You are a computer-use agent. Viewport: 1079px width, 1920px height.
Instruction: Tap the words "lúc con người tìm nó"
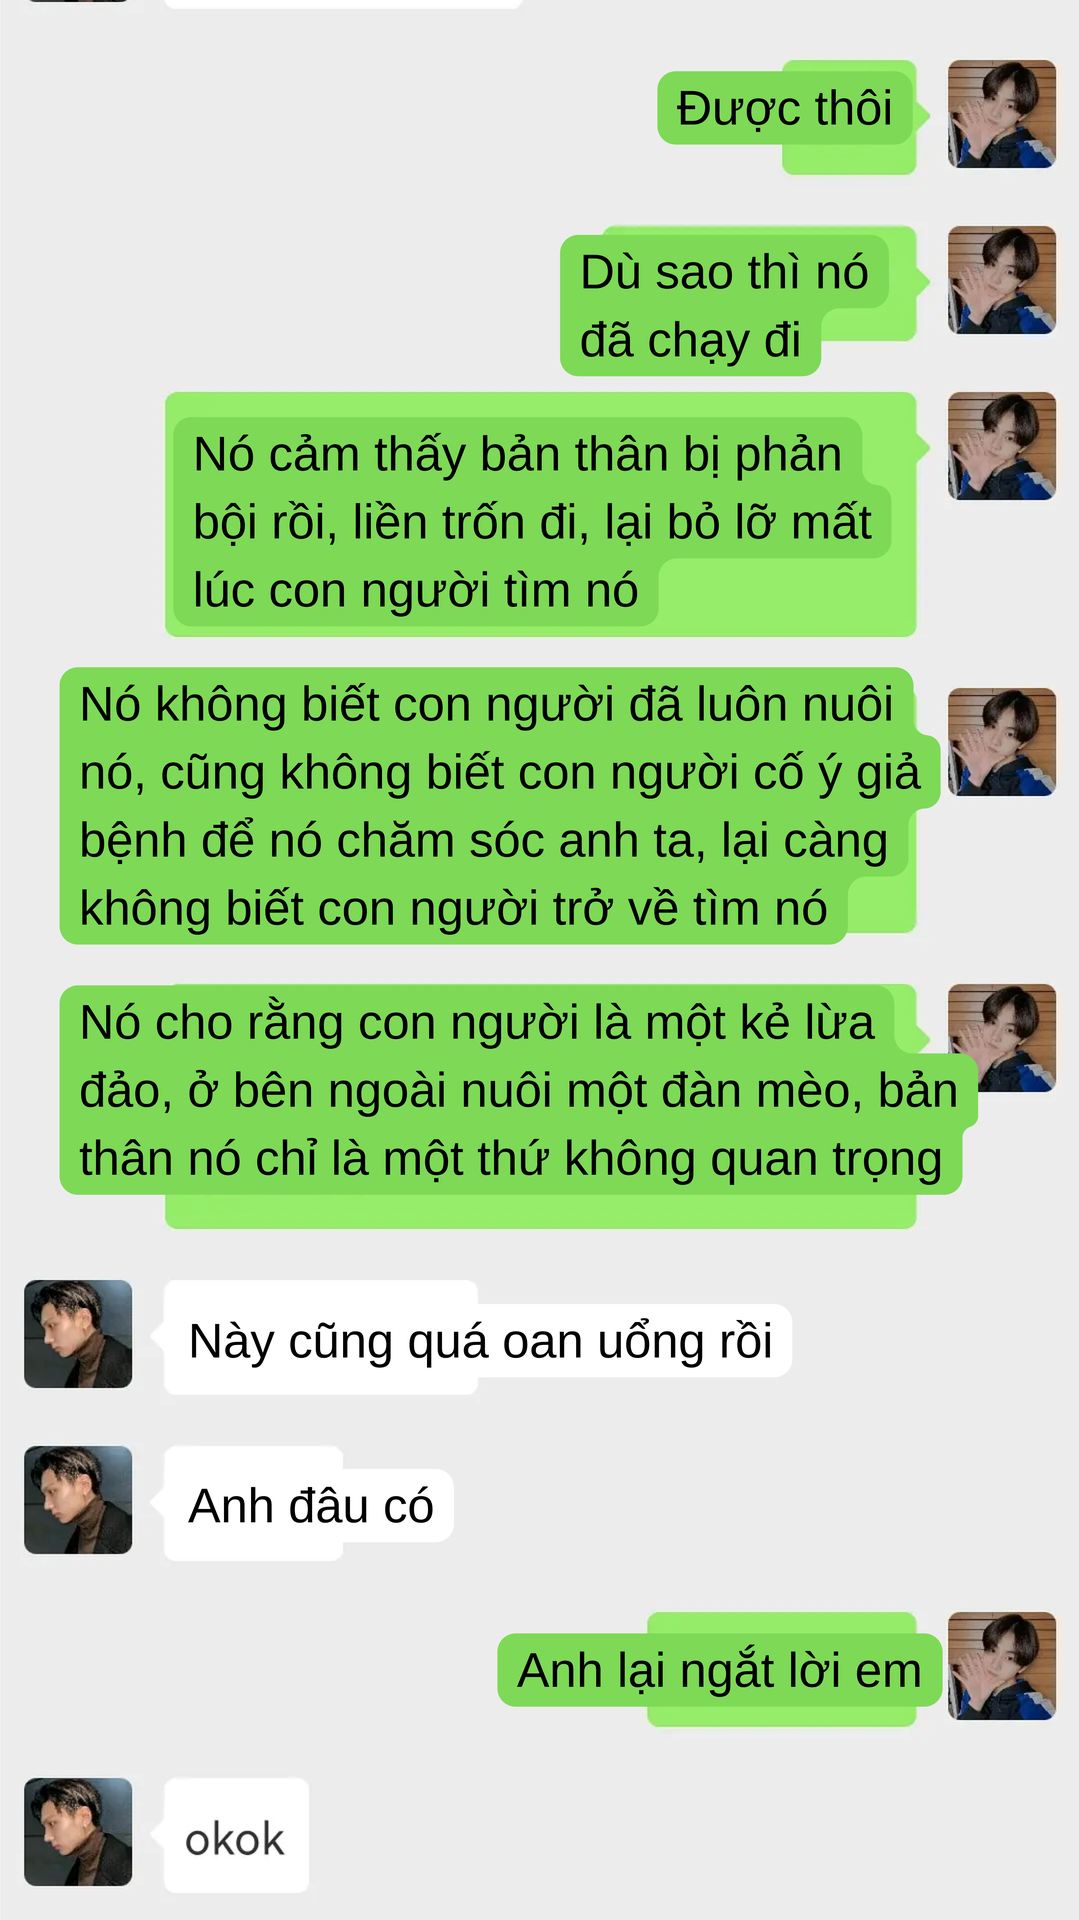pyautogui.click(x=415, y=591)
